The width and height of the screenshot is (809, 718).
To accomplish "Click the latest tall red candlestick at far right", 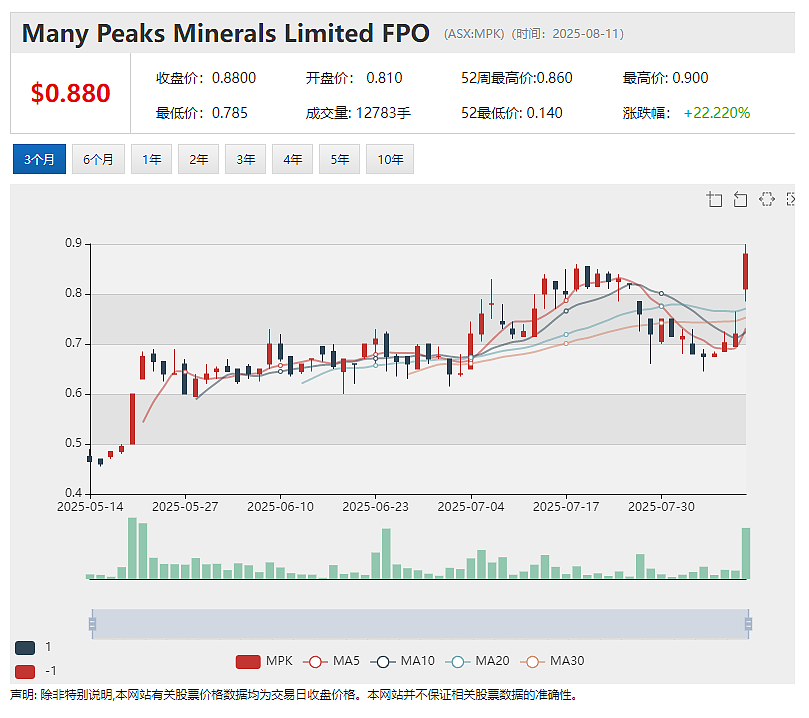I will (746, 271).
